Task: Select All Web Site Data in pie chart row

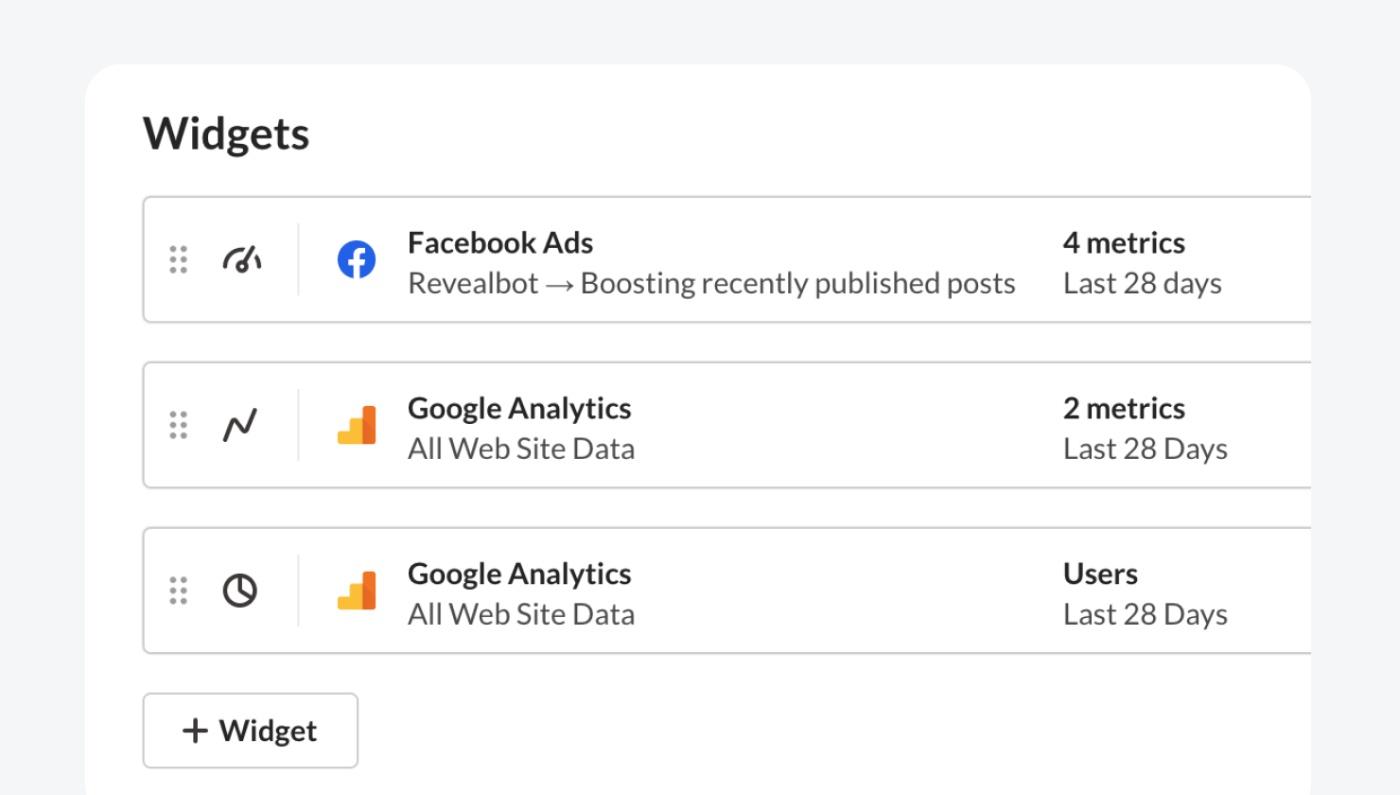Action: [x=521, y=614]
